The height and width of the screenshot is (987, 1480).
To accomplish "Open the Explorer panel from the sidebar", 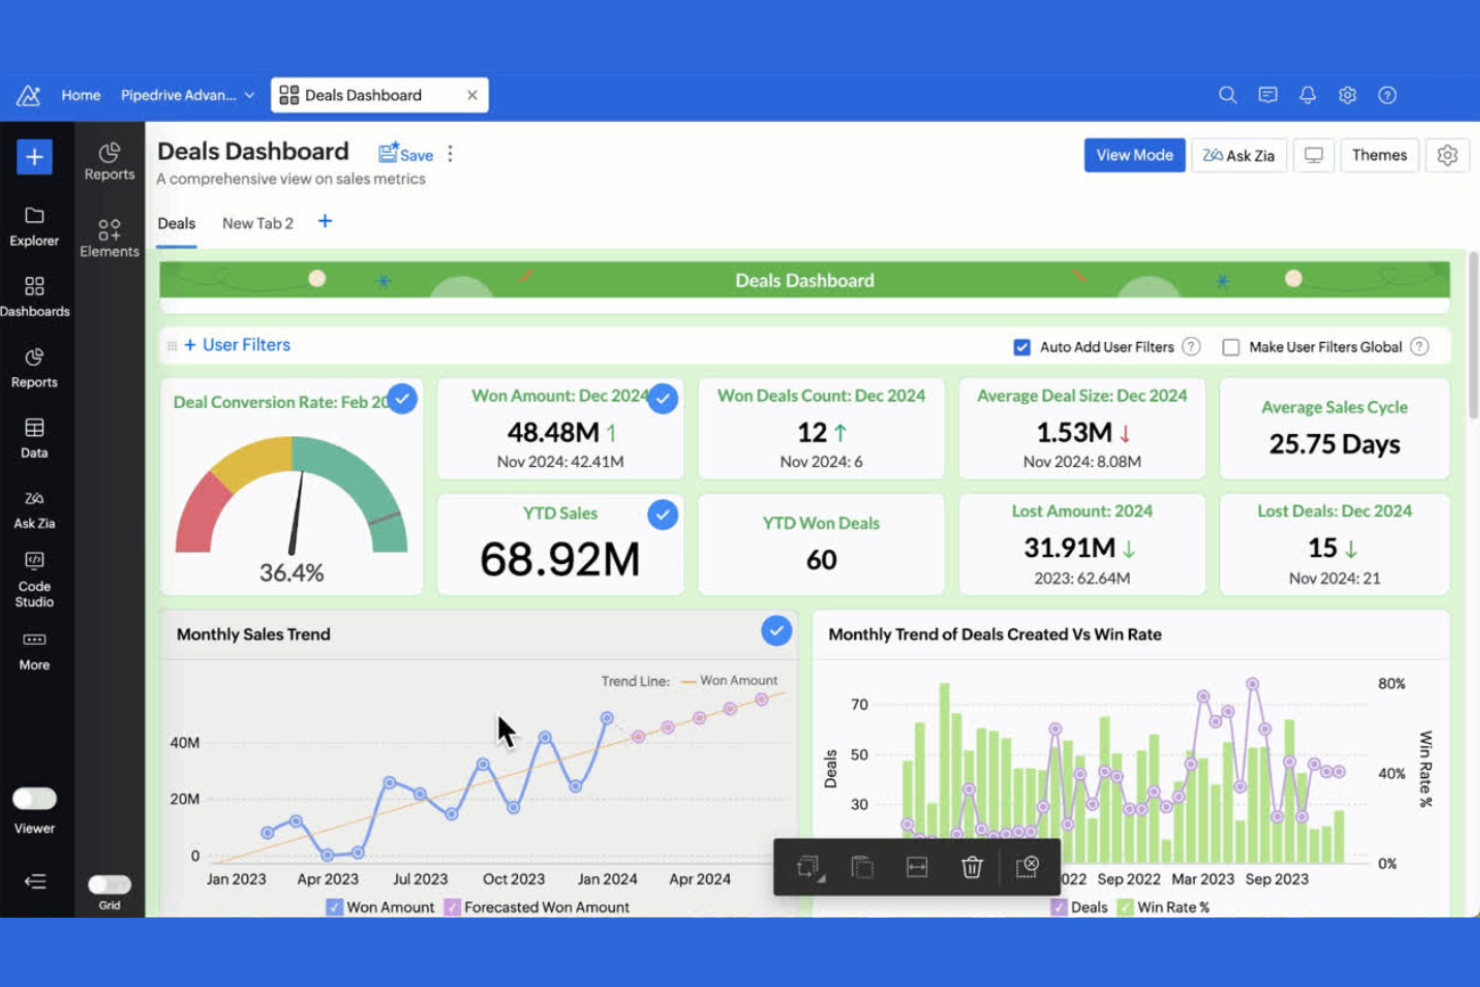I will pyautogui.click(x=35, y=226).
